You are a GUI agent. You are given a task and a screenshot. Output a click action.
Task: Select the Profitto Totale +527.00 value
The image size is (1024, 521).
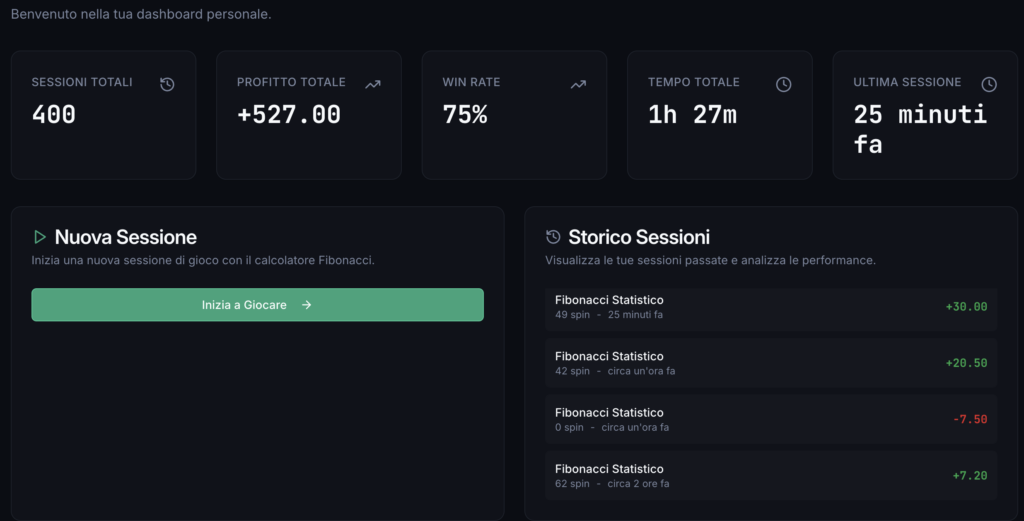(x=289, y=115)
